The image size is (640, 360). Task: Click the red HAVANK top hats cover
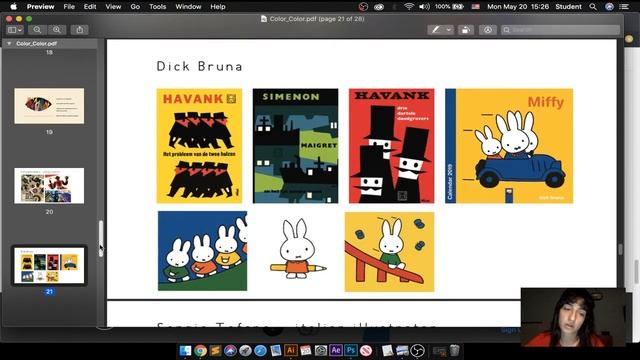[391, 146]
